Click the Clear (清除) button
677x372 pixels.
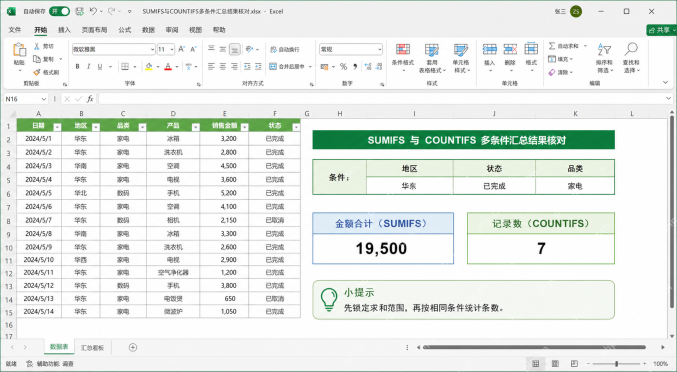(x=560, y=72)
